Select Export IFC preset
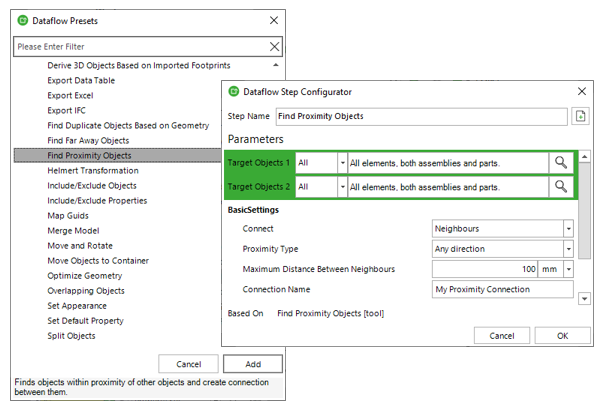This screenshot has height=410, width=607. pyautogui.click(x=66, y=111)
